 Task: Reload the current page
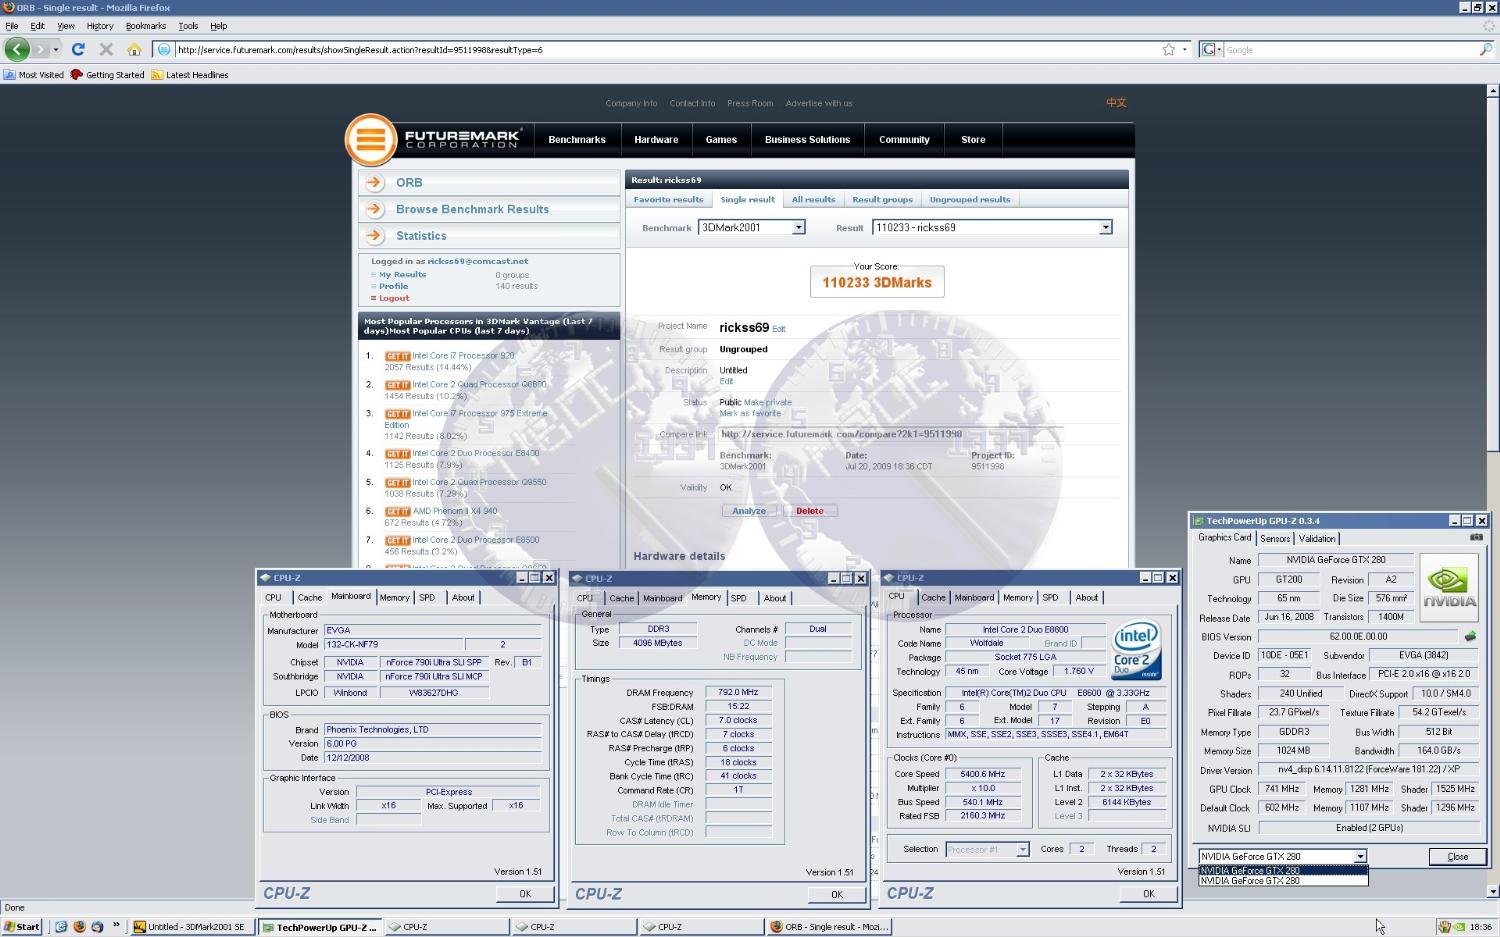78,49
